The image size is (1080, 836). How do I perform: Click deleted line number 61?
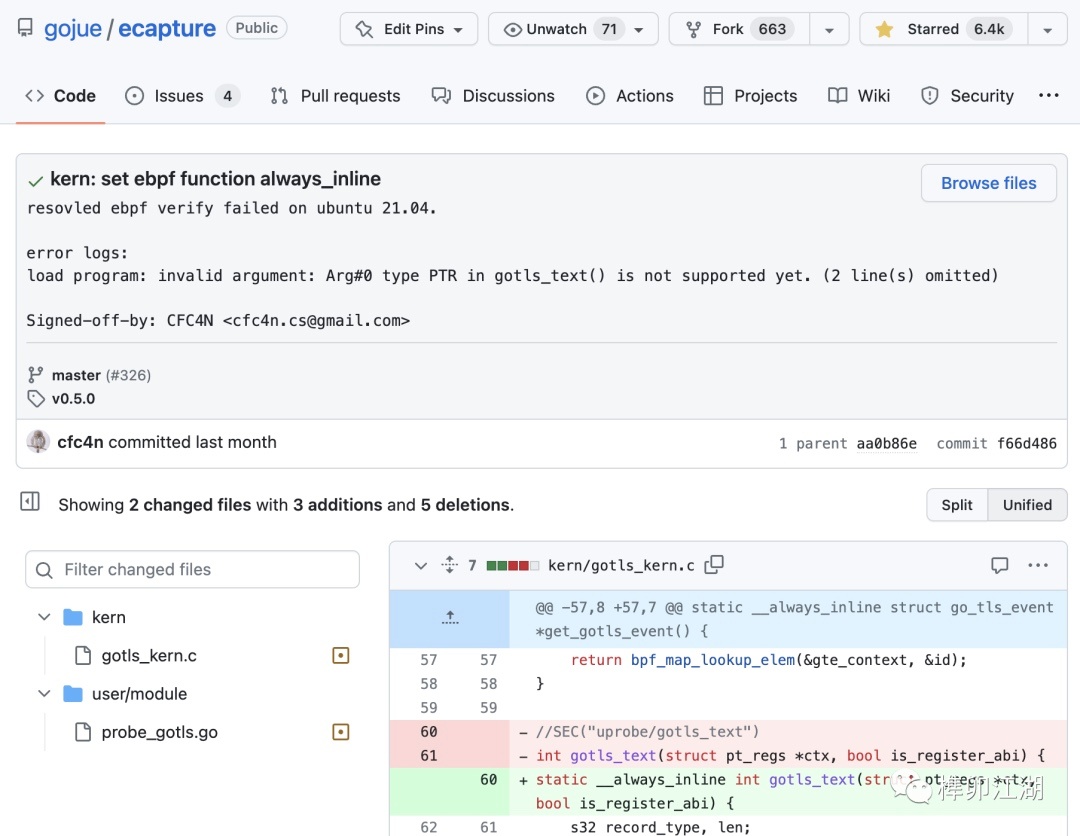(428, 755)
